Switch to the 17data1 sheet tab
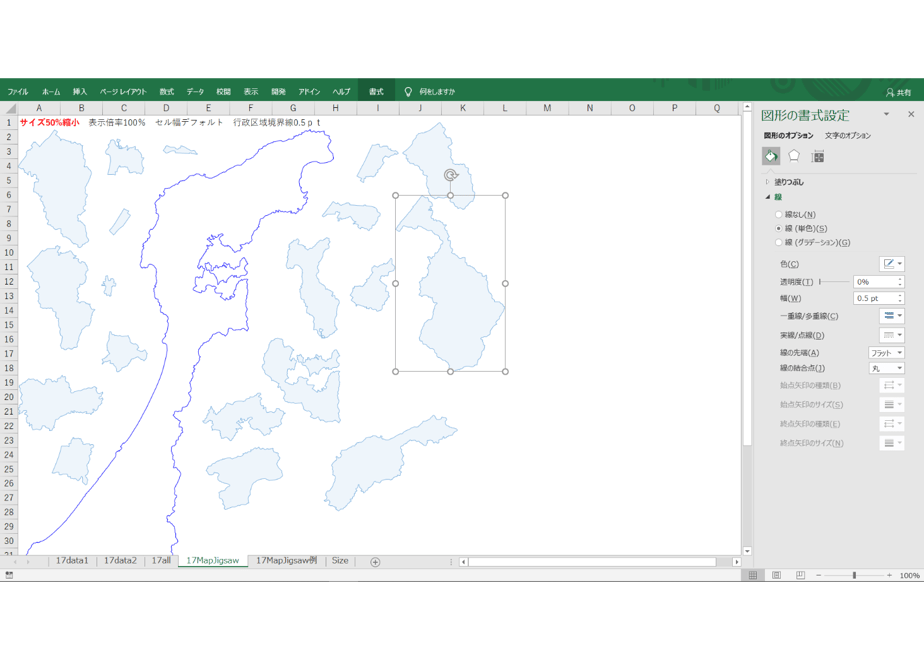This screenshot has height=660, width=924. [x=72, y=560]
